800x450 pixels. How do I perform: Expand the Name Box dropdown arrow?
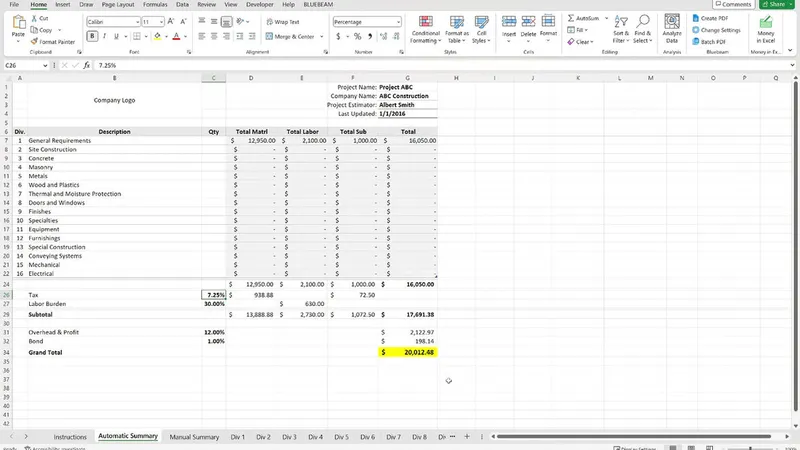pos(45,65)
